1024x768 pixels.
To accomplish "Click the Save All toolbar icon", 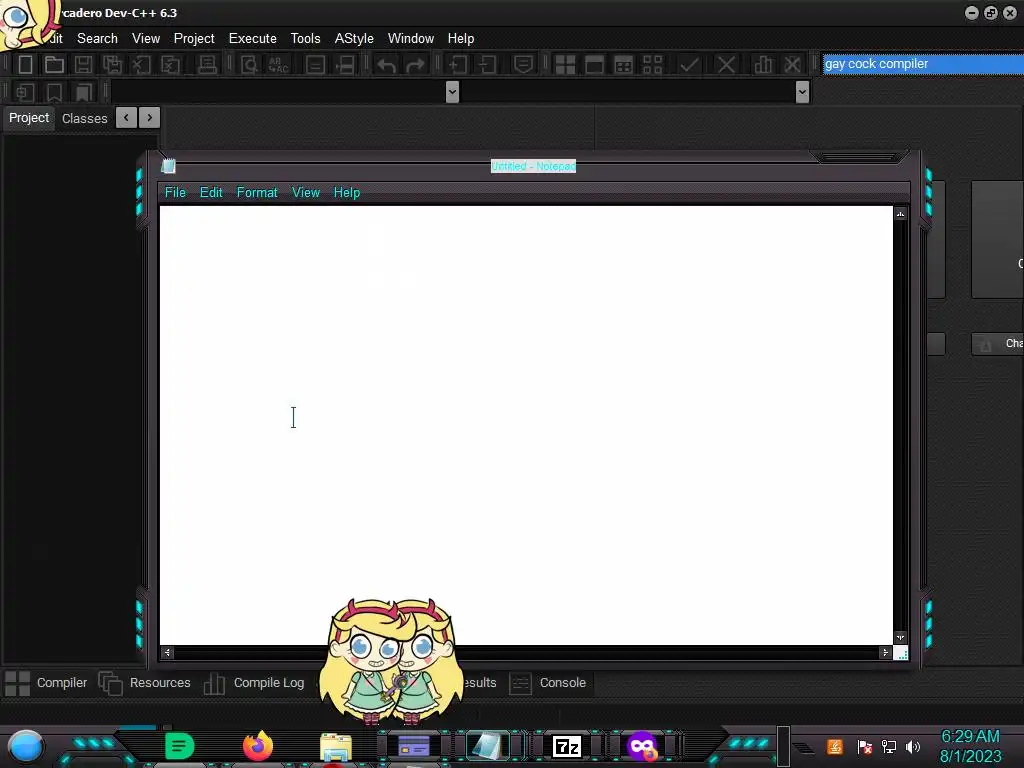I will click(x=112, y=64).
